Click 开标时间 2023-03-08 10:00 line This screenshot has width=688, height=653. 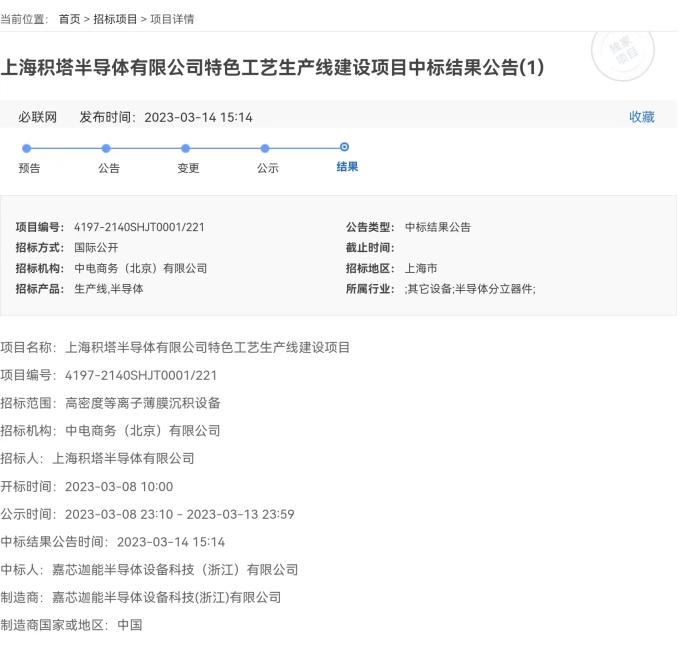click(86, 486)
